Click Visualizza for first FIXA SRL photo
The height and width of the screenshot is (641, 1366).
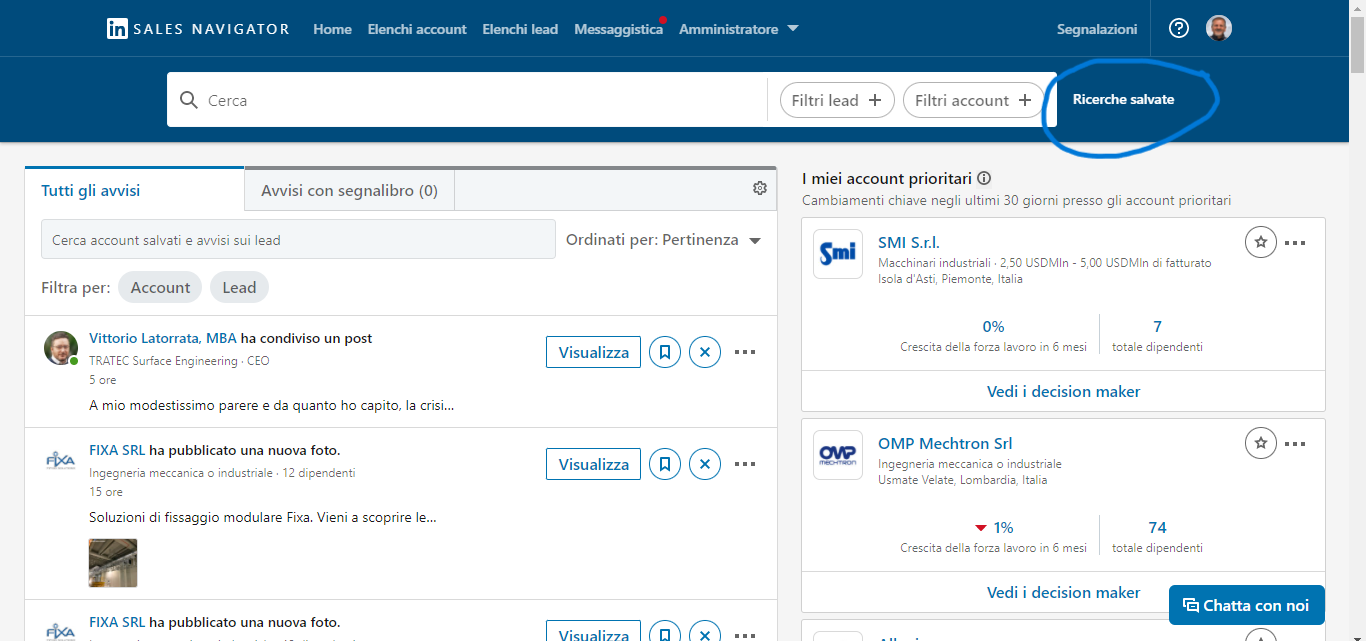pyautogui.click(x=594, y=464)
